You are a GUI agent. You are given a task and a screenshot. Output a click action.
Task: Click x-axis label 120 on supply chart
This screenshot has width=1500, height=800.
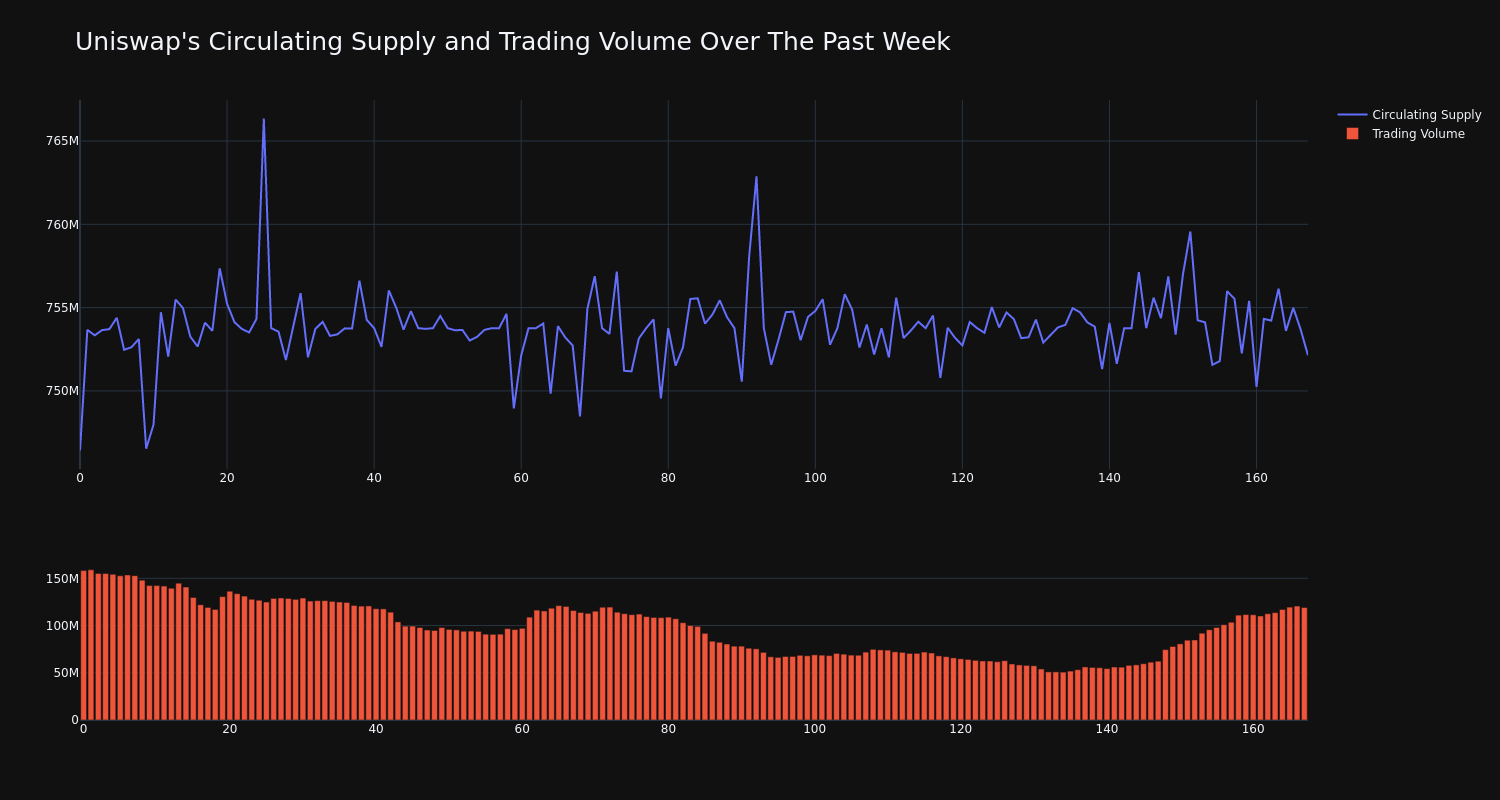pos(962,478)
